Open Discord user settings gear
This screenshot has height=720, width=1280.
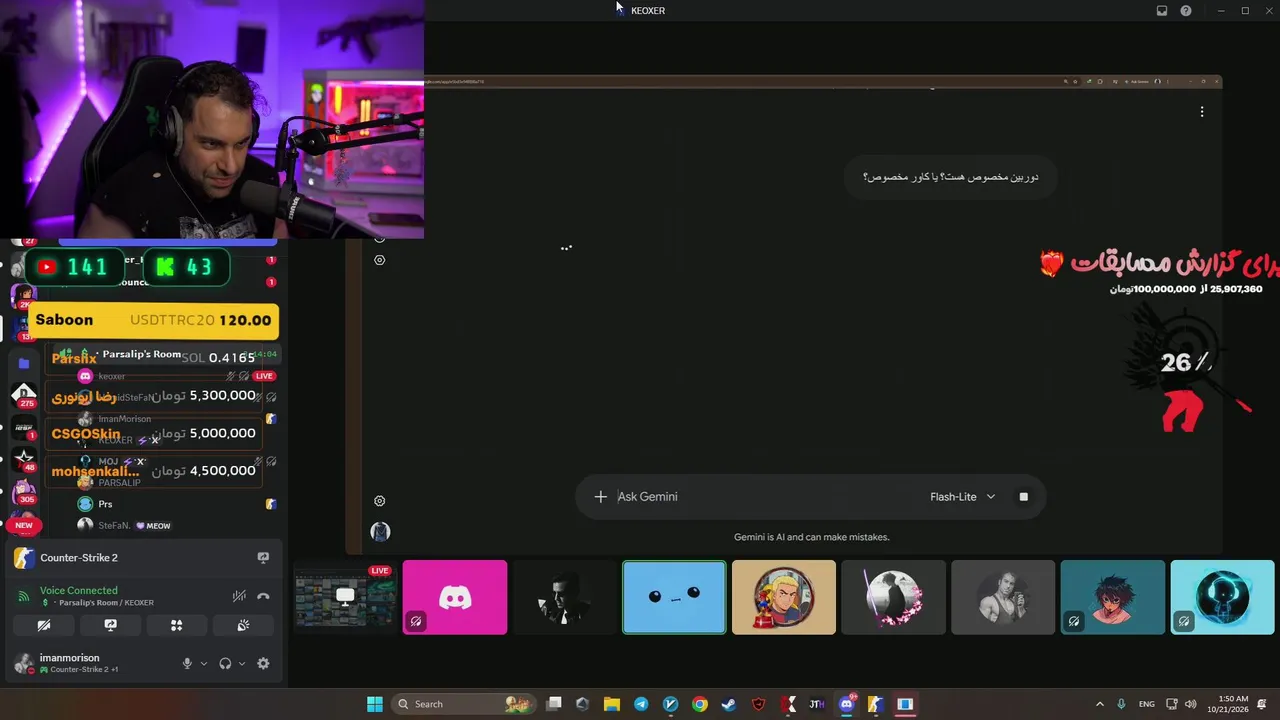(263, 663)
